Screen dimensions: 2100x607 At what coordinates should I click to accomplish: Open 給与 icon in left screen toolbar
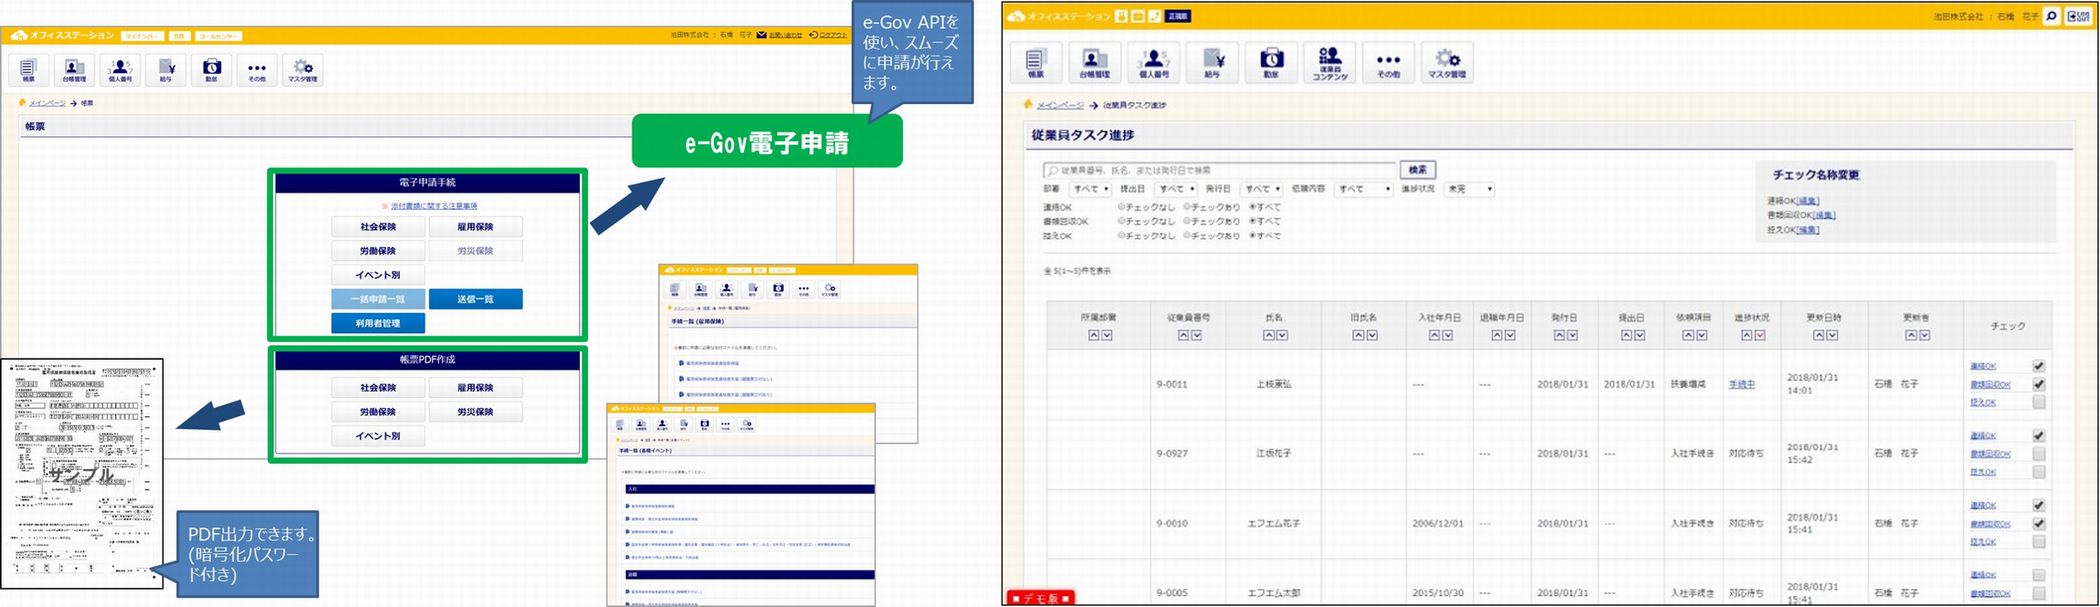pyautogui.click(x=166, y=69)
